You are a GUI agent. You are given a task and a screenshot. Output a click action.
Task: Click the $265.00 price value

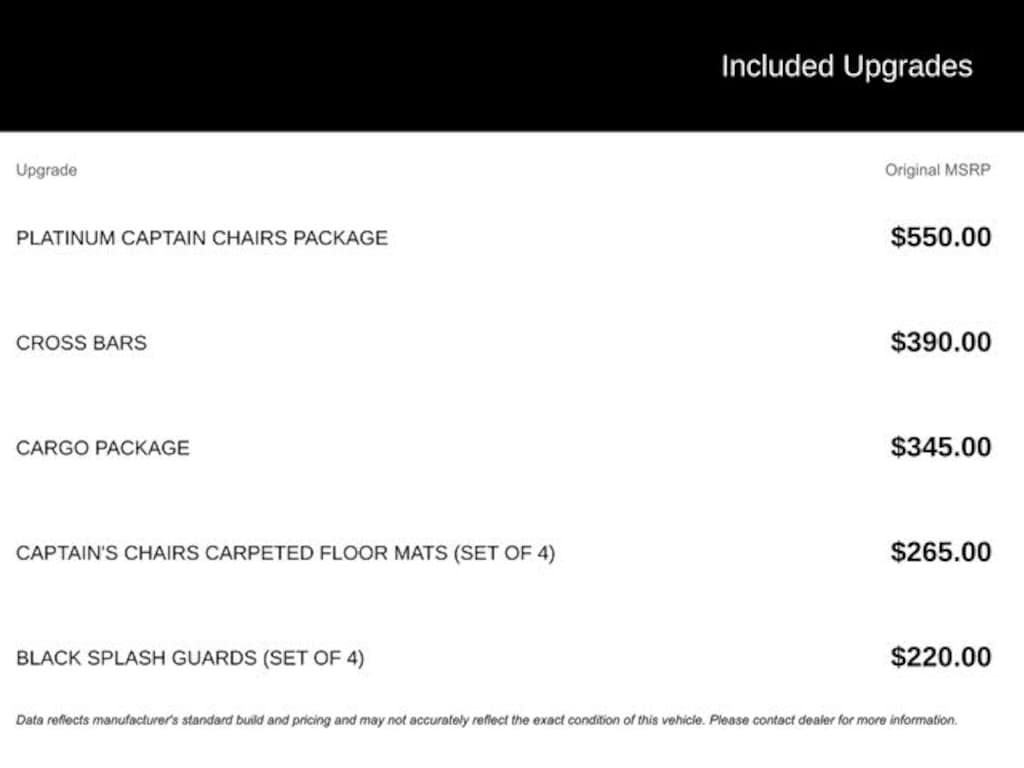tap(941, 552)
